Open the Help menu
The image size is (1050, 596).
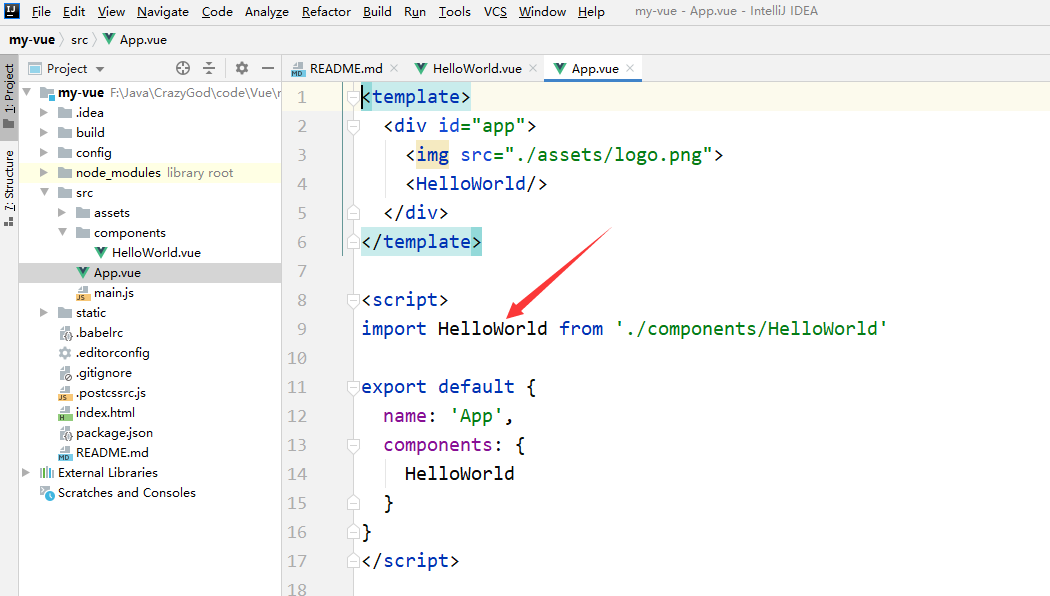(x=591, y=11)
